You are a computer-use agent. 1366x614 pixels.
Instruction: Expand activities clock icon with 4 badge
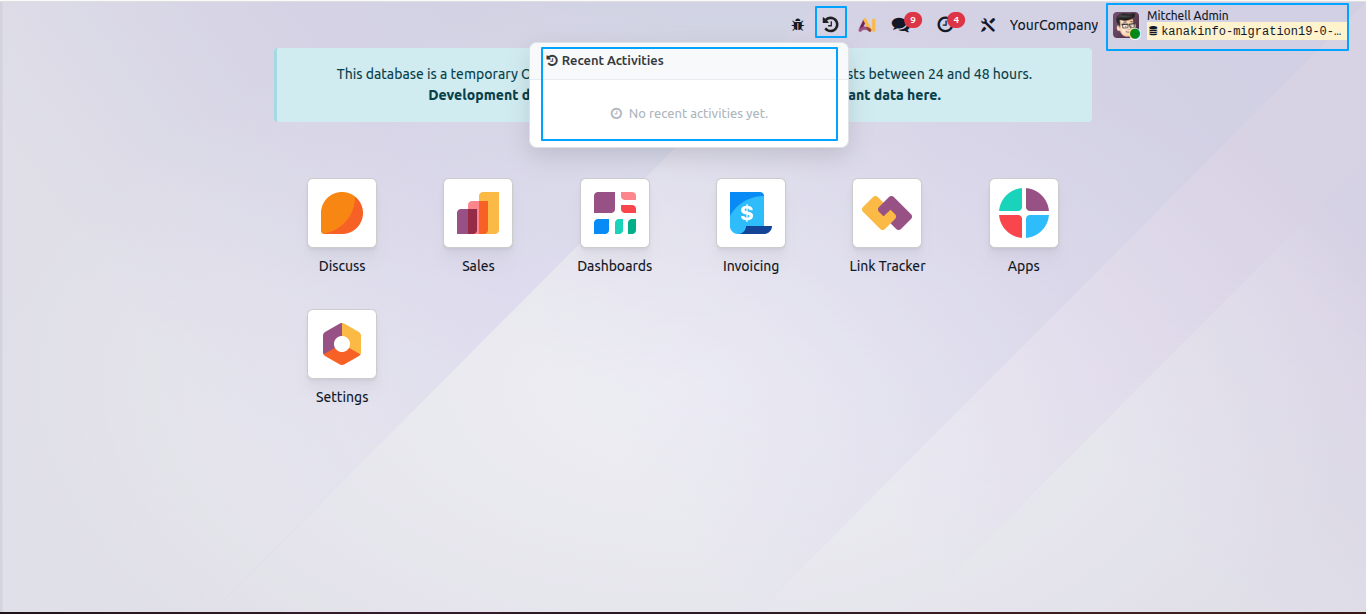[949, 23]
